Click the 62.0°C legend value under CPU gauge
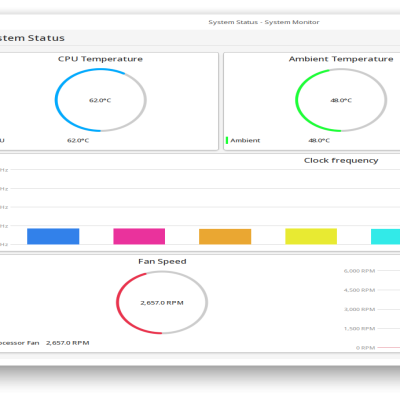 [78, 140]
